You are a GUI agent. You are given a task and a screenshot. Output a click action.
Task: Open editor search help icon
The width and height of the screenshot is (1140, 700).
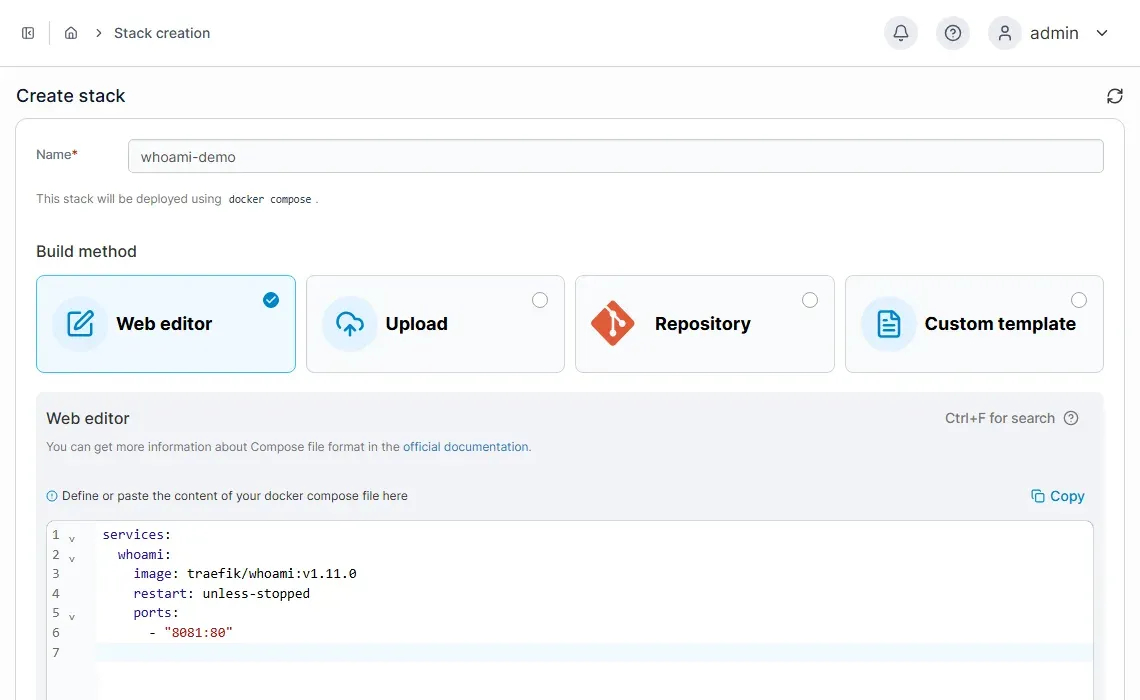point(1071,418)
